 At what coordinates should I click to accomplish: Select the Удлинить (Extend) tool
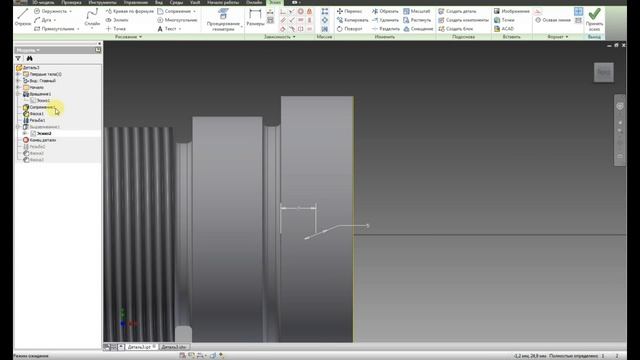(385, 20)
